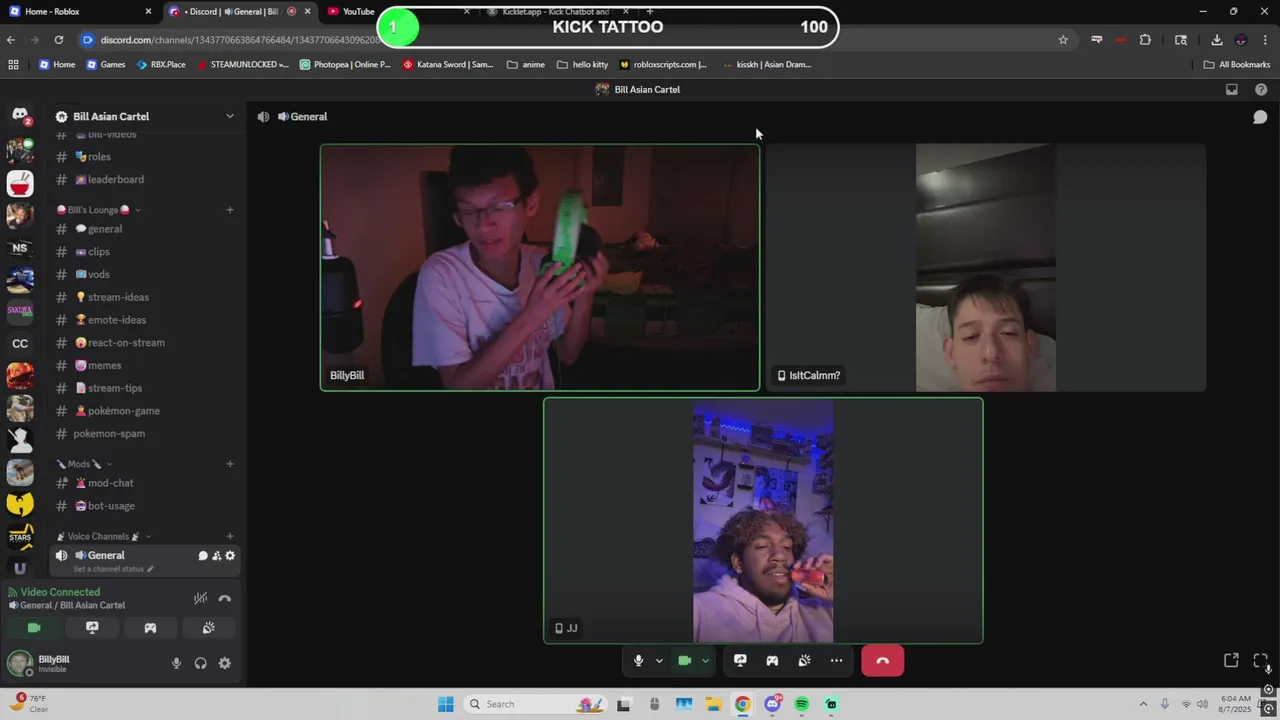This screenshot has height=720, width=1280.
Task: Open soundboard from sidebar panel
Action: tap(208, 628)
